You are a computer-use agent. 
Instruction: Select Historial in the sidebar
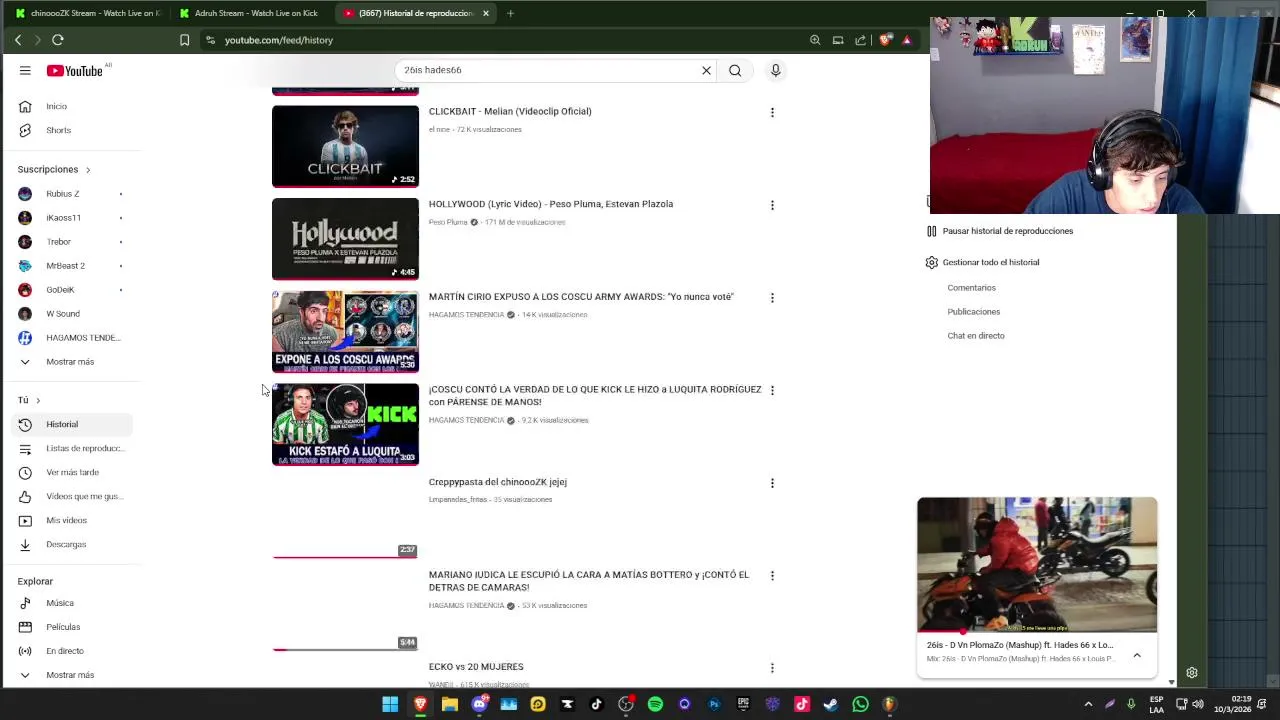pyautogui.click(x=70, y=424)
